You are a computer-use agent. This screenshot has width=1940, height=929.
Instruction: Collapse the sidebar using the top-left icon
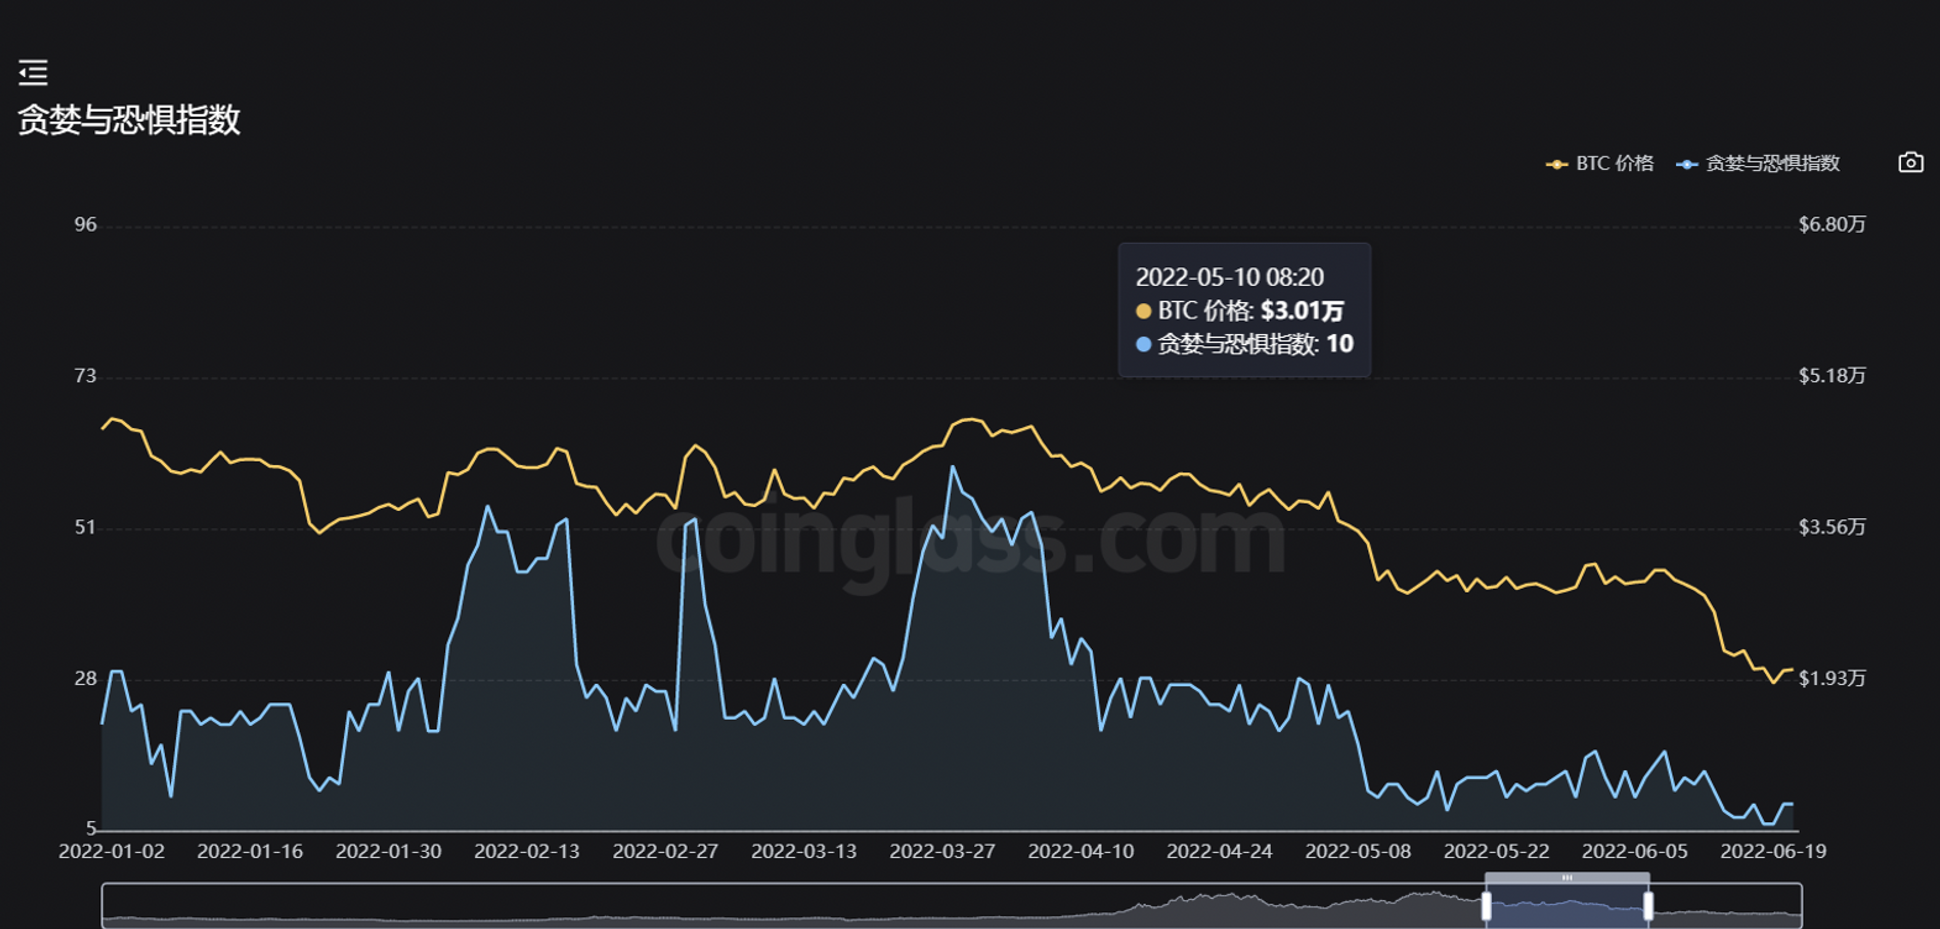click(33, 73)
